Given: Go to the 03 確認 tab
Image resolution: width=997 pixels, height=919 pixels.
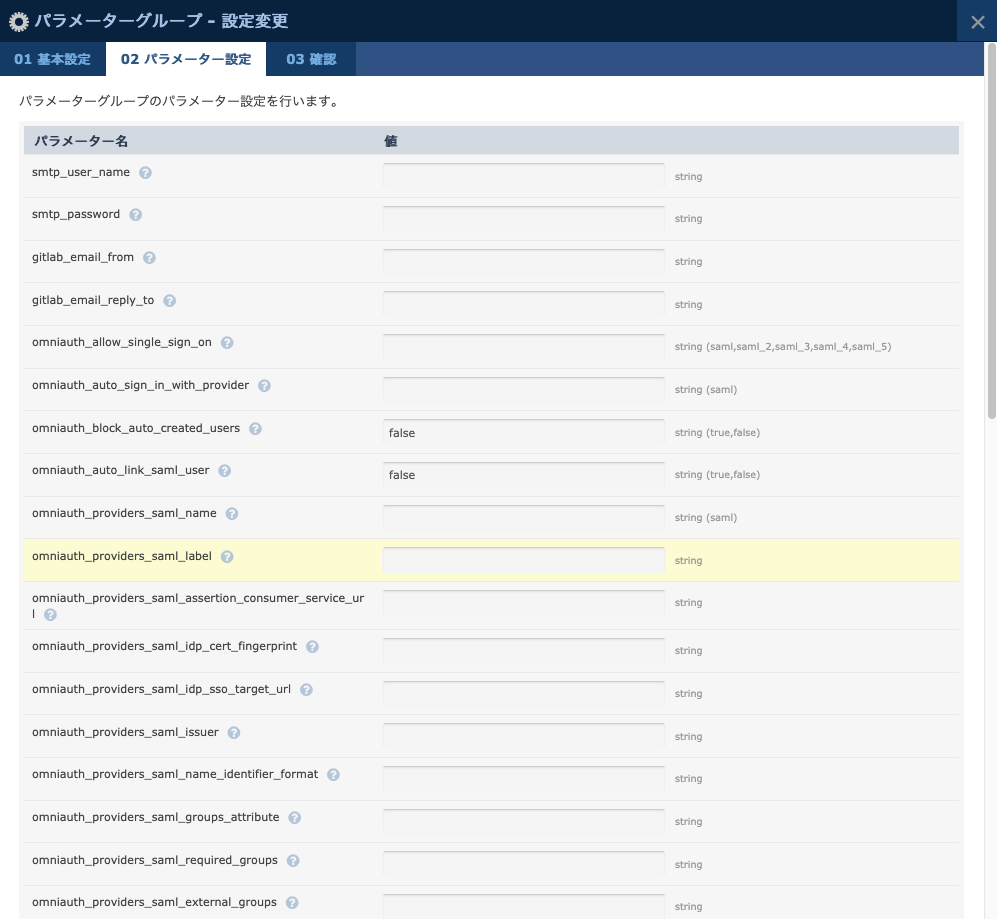Looking at the screenshot, I should click(x=311, y=59).
